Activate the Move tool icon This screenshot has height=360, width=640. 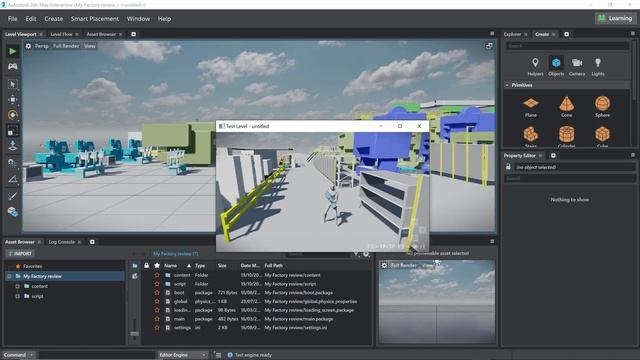click(13, 100)
